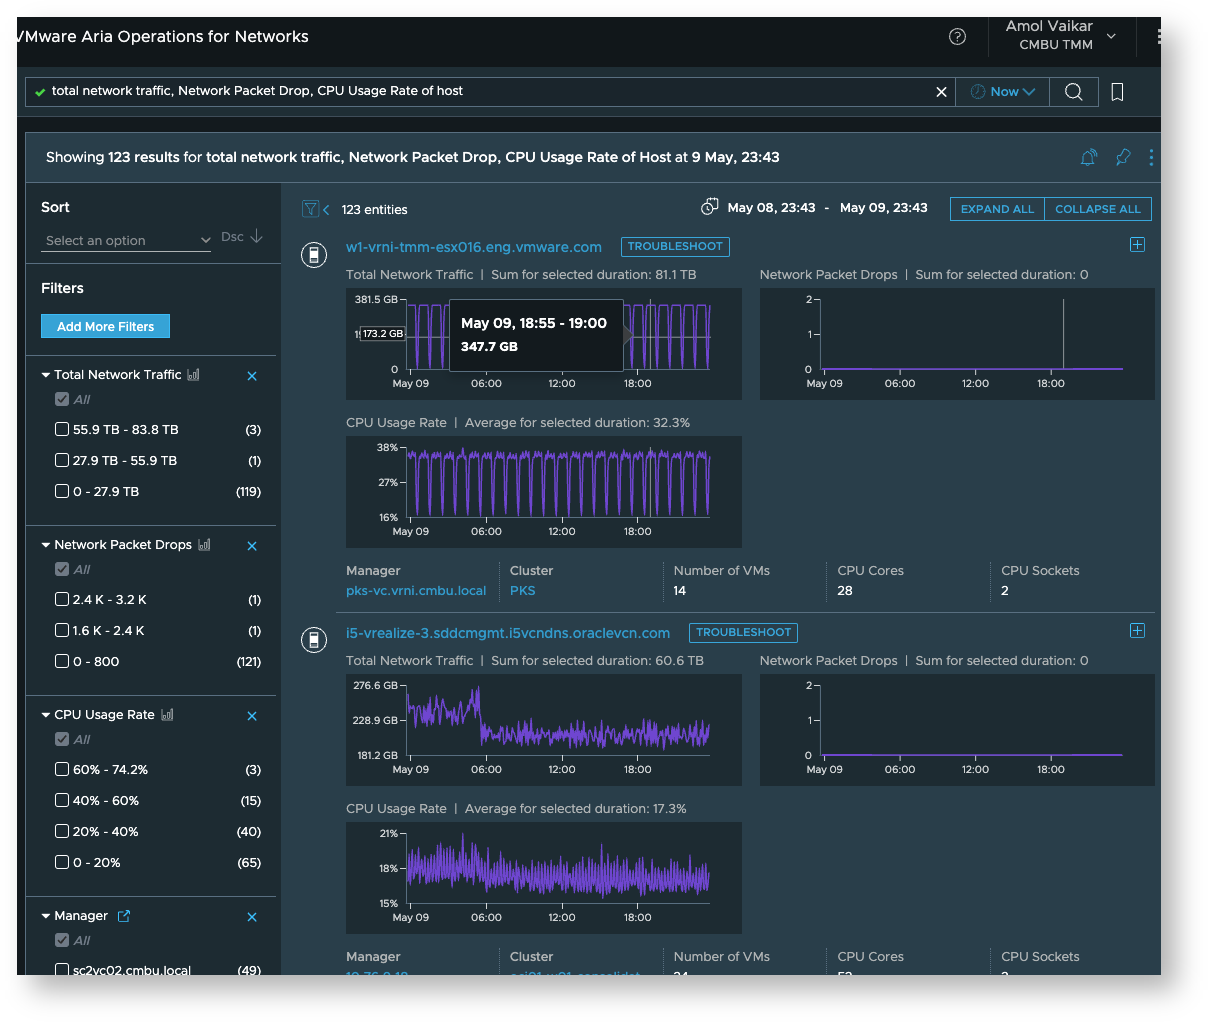
Task: Open the Now time selector dropdown
Action: point(1003,92)
